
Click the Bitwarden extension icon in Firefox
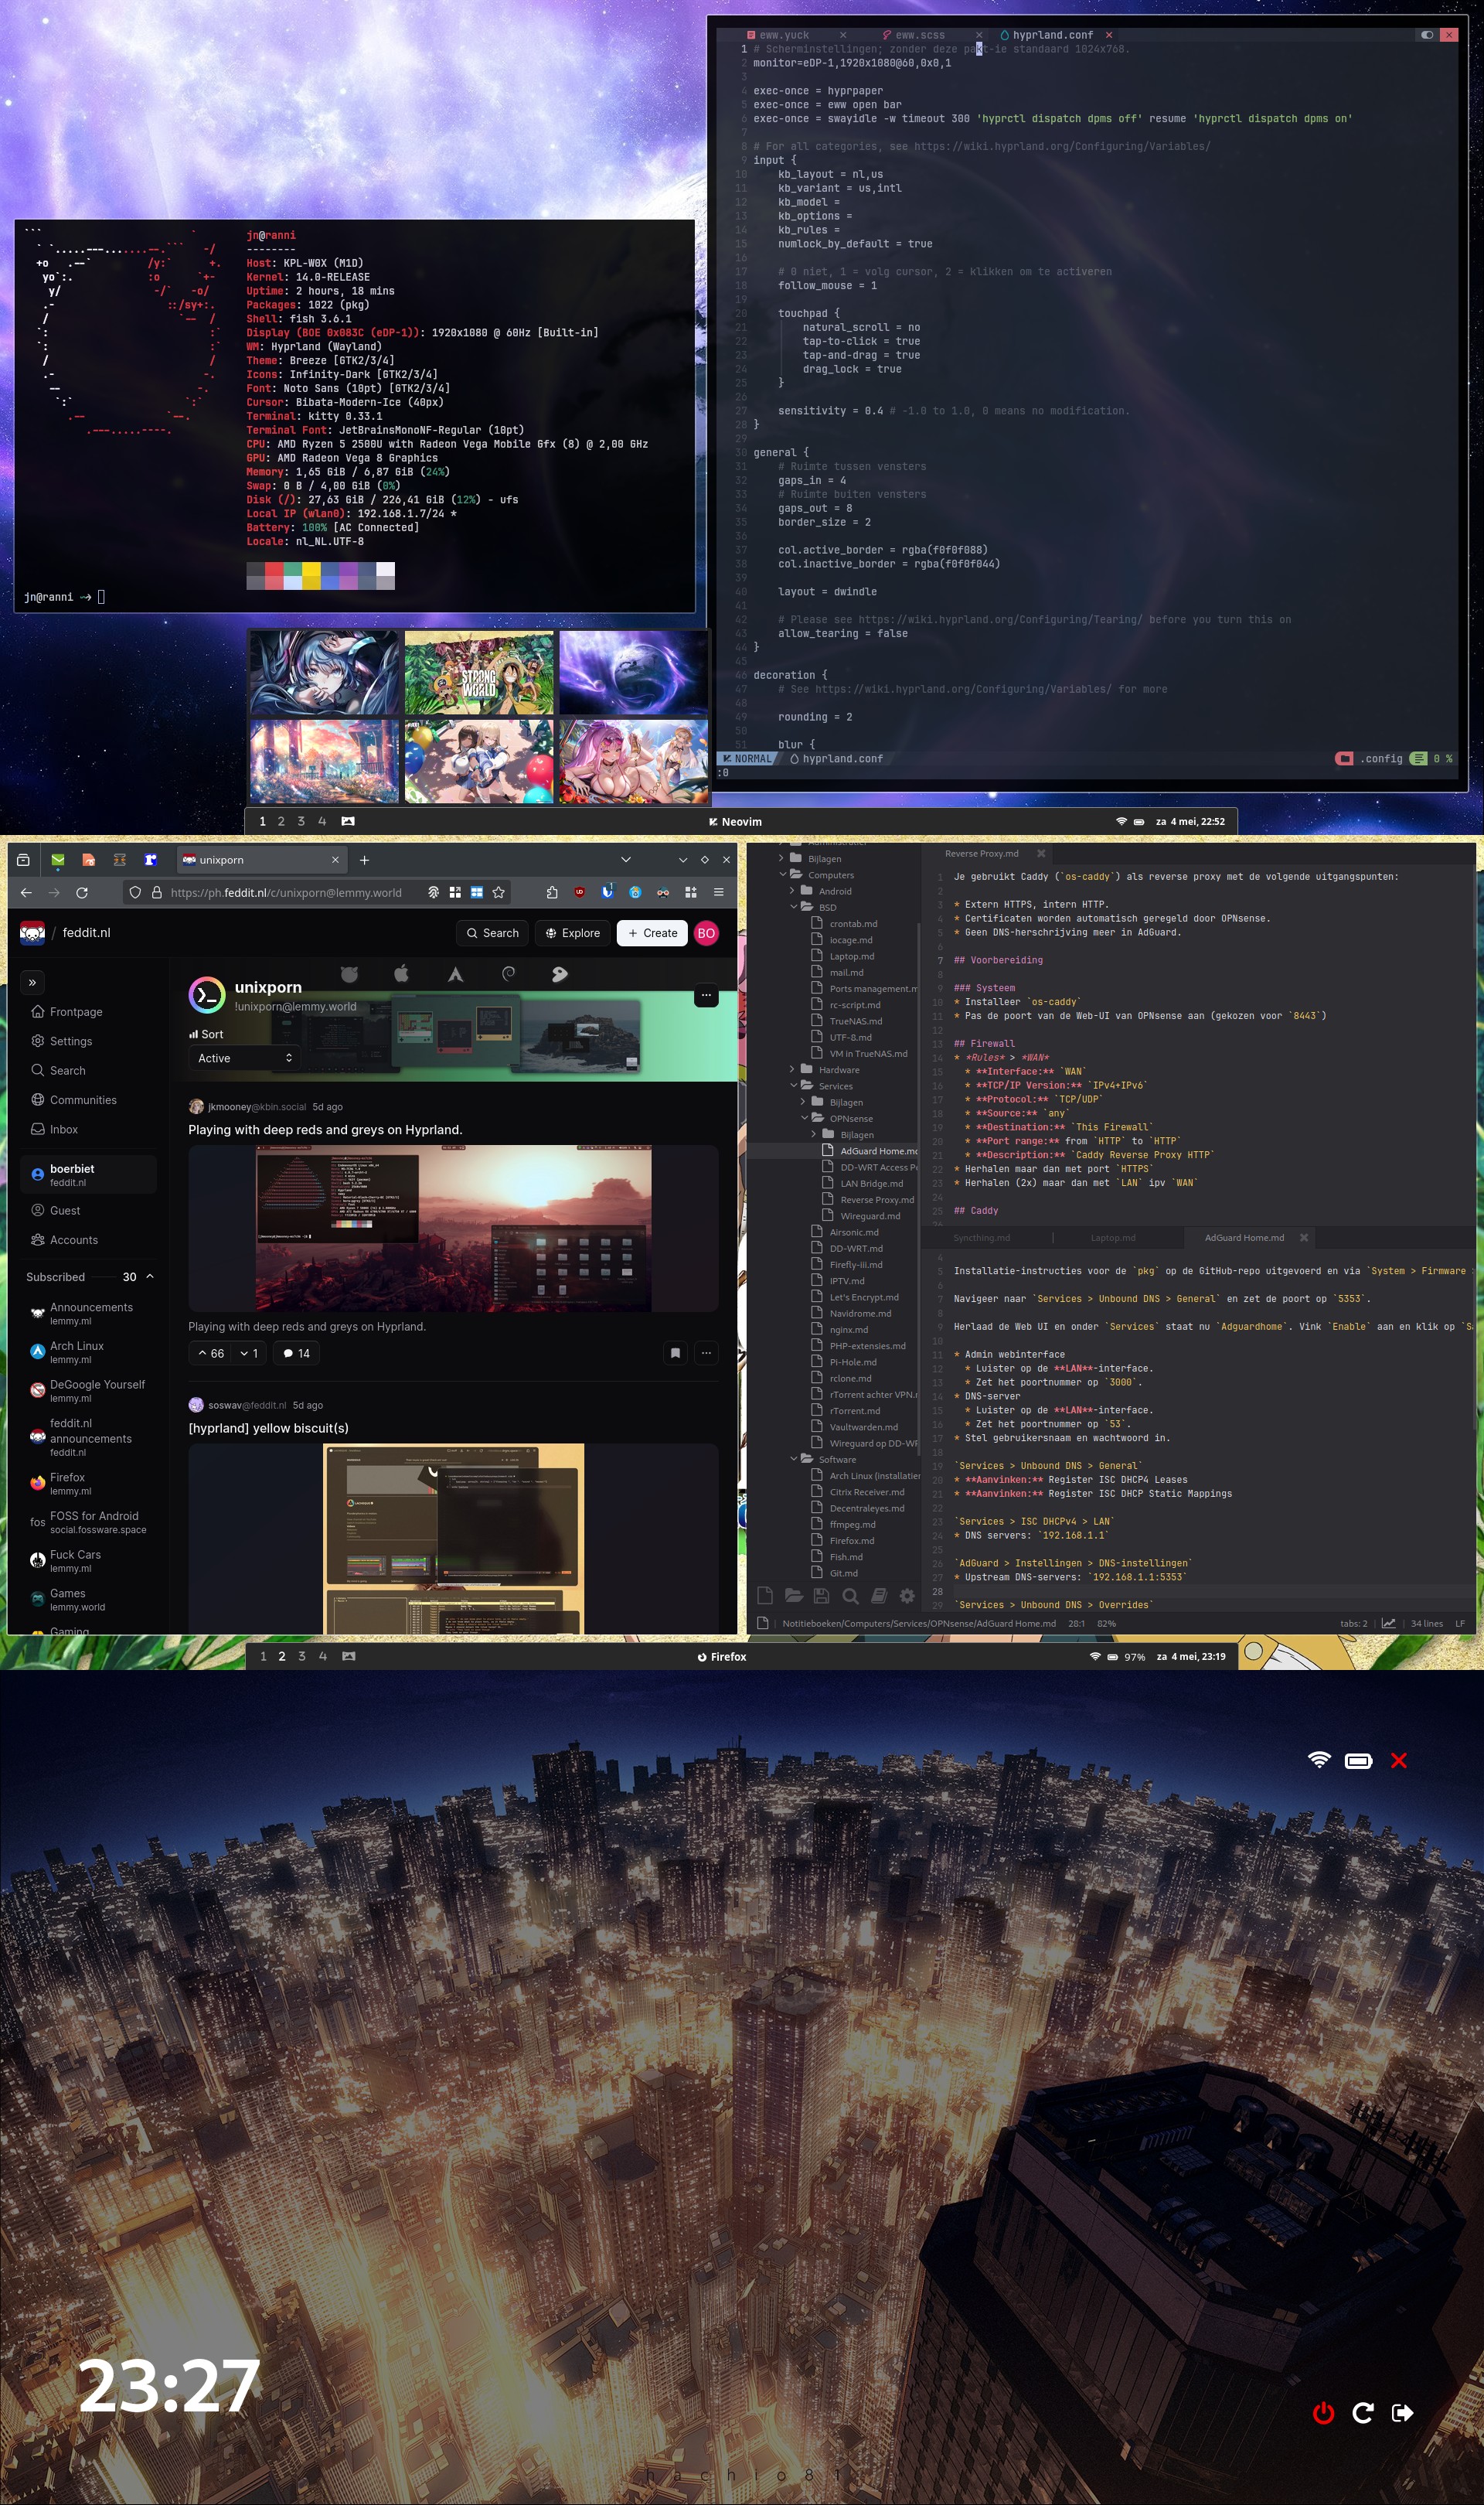[x=607, y=892]
